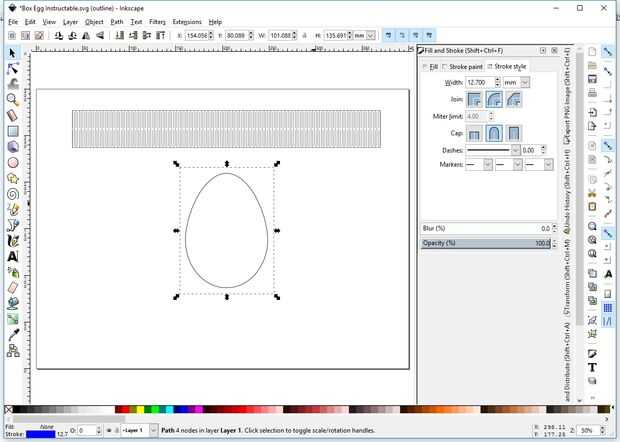Open the start markers dropdown
Viewport: 620px width, 442px height.
488,164
